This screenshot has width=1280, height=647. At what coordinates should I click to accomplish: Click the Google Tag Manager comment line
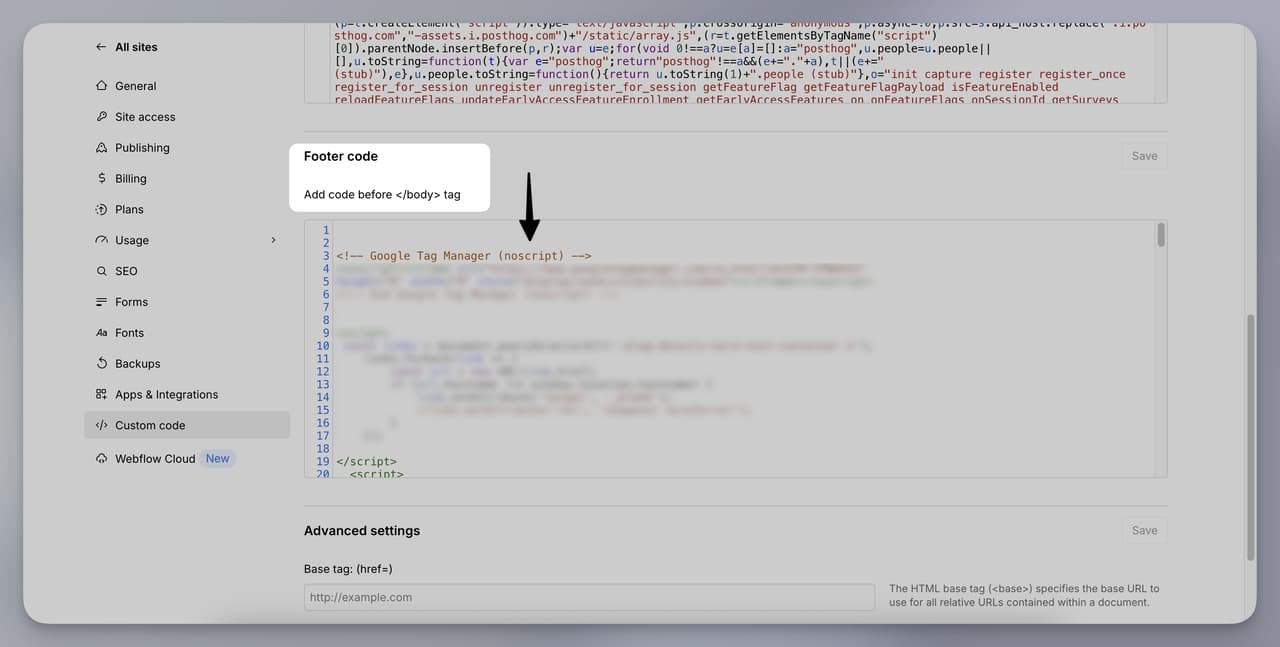(464, 256)
